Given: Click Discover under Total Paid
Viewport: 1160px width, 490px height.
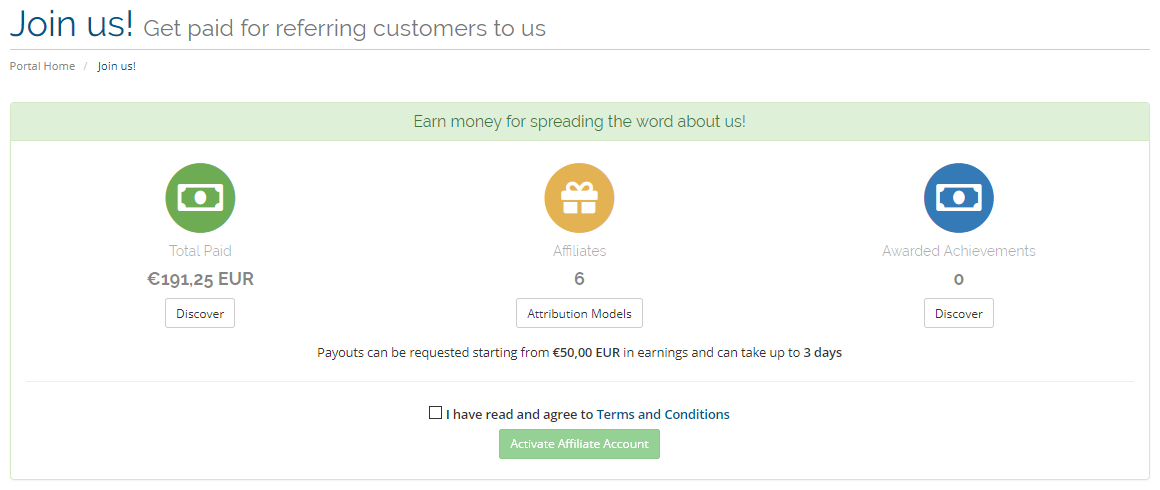Looking at the screenshot, I should coord(200,313).
